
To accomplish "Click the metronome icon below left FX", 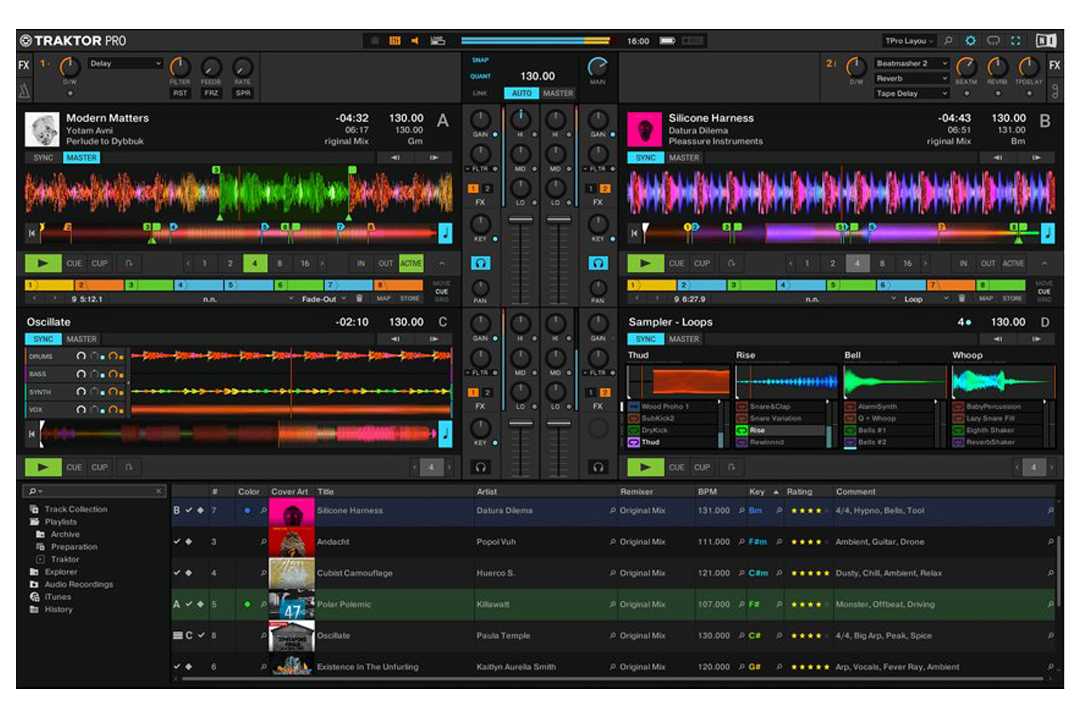I will pos(24,92).
